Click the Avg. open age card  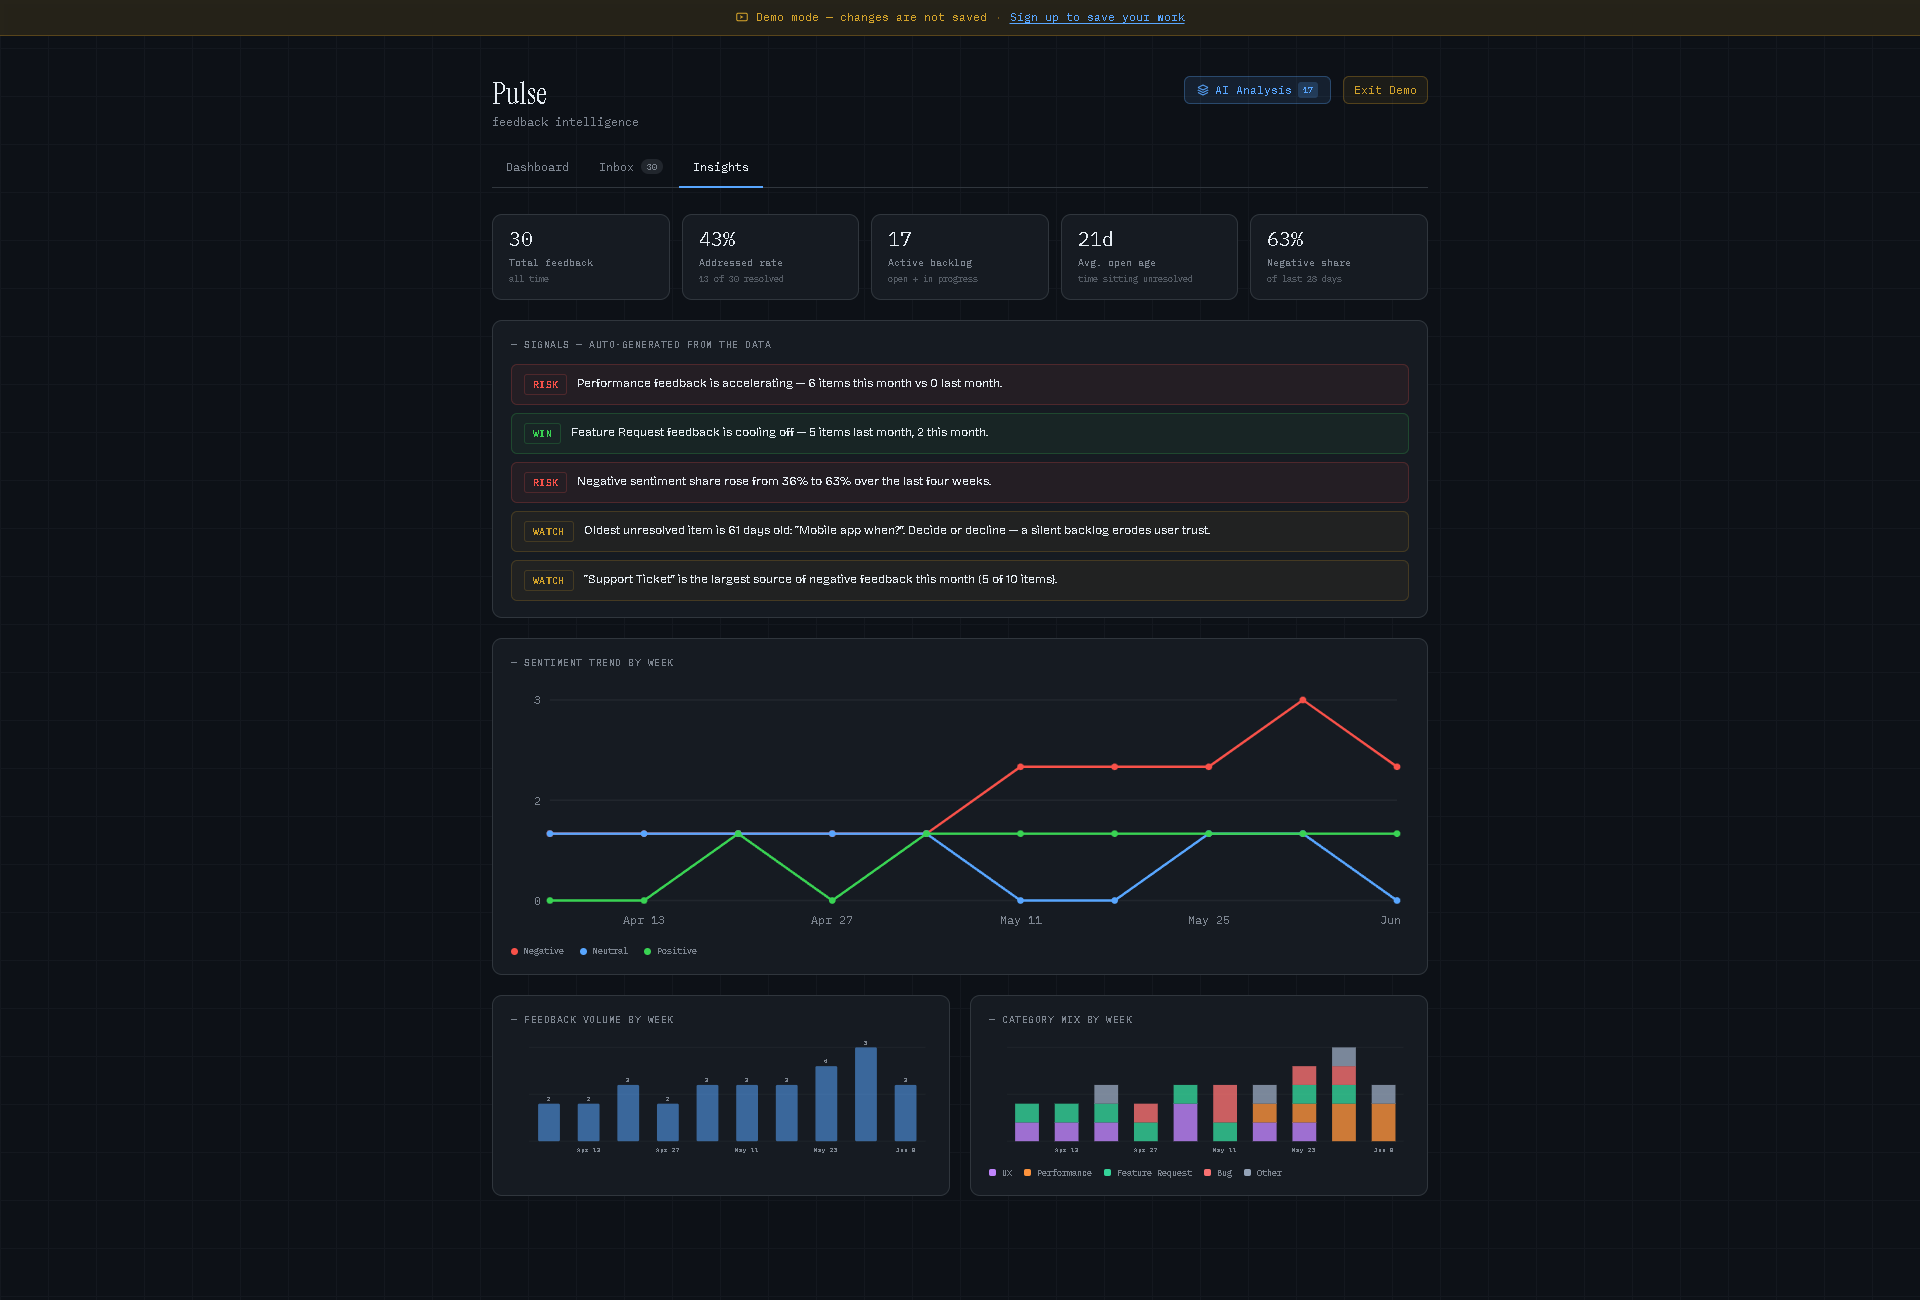point(1149,257)
